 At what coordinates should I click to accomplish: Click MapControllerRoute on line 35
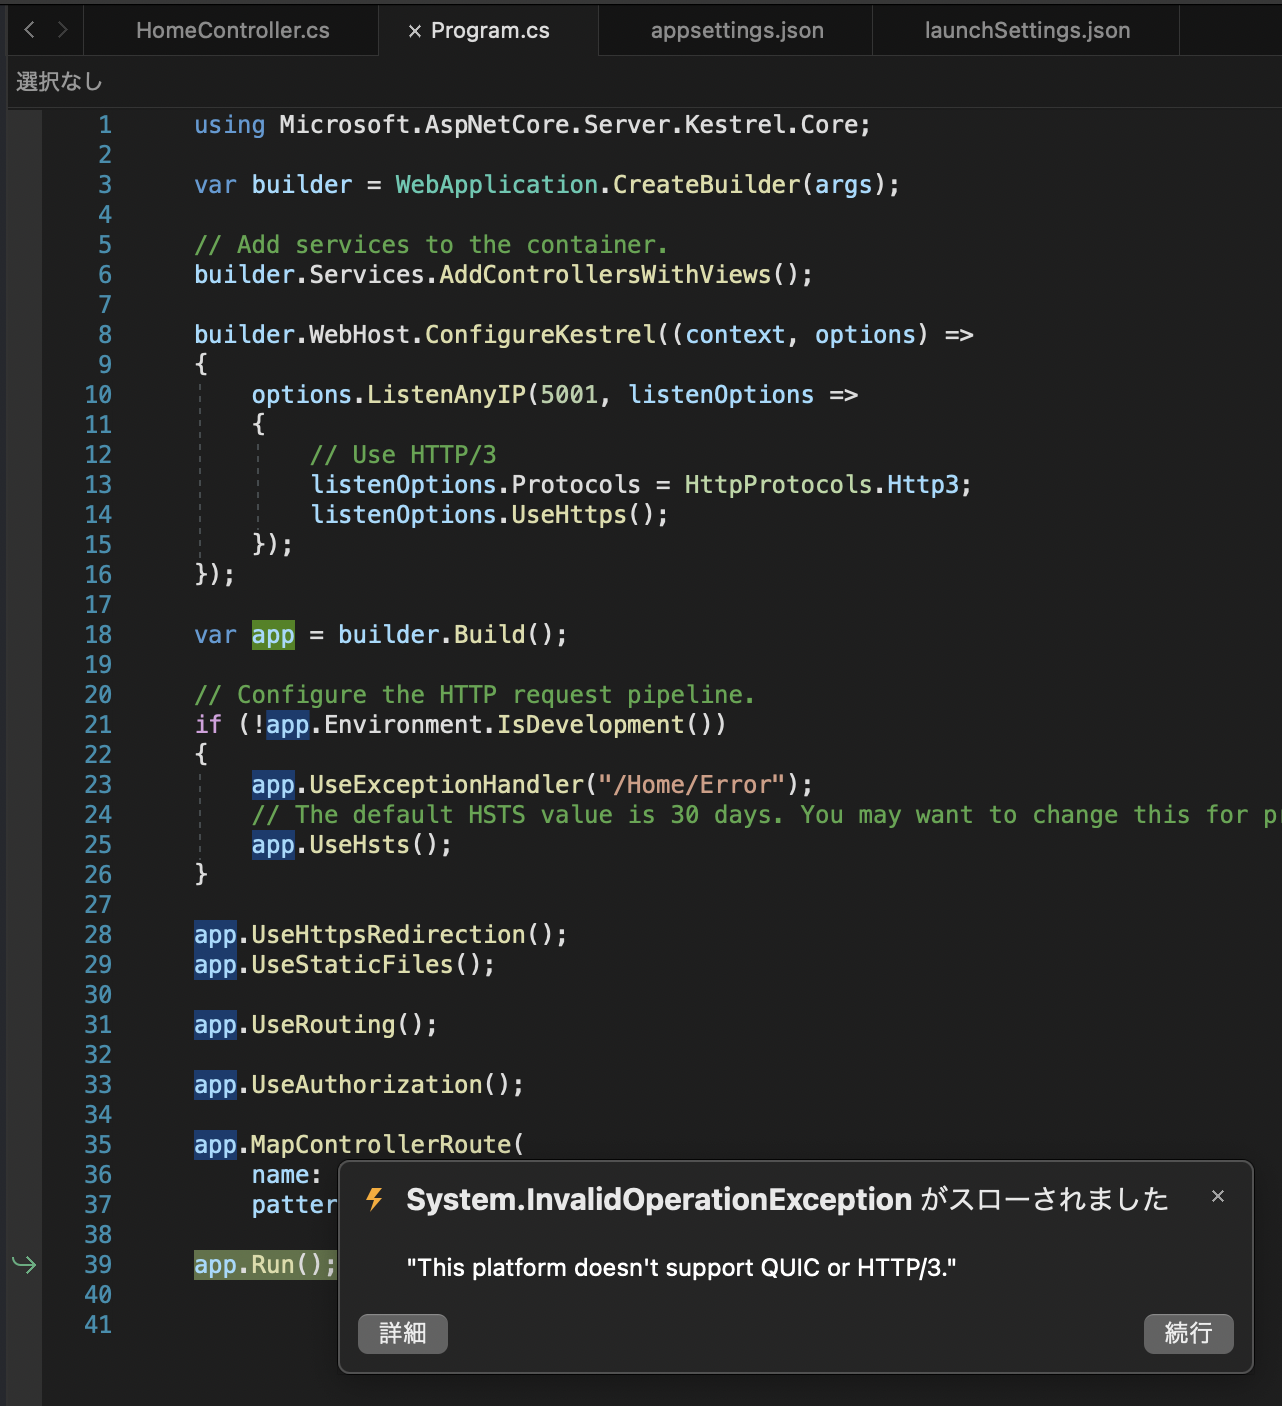tap(381, 1145)
